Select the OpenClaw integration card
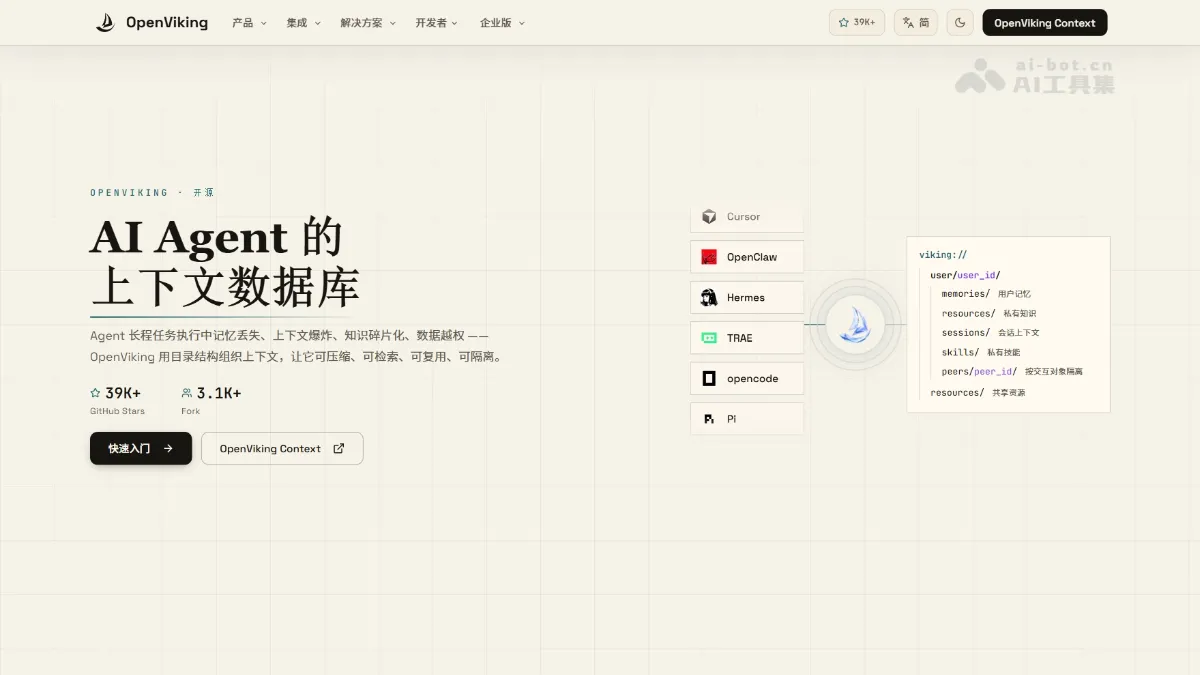The height and width of the screenshot is (675, 1200). (747, 257)
